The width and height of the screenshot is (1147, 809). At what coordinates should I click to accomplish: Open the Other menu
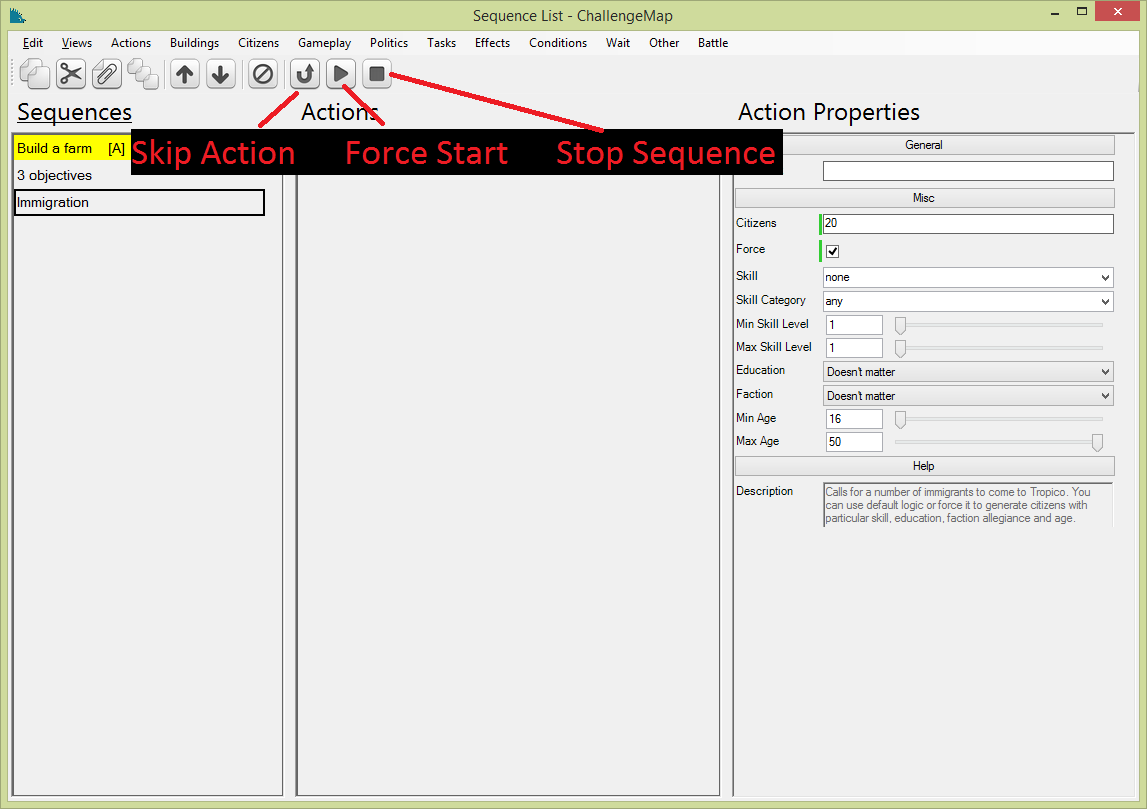click(x=664, y=42)
